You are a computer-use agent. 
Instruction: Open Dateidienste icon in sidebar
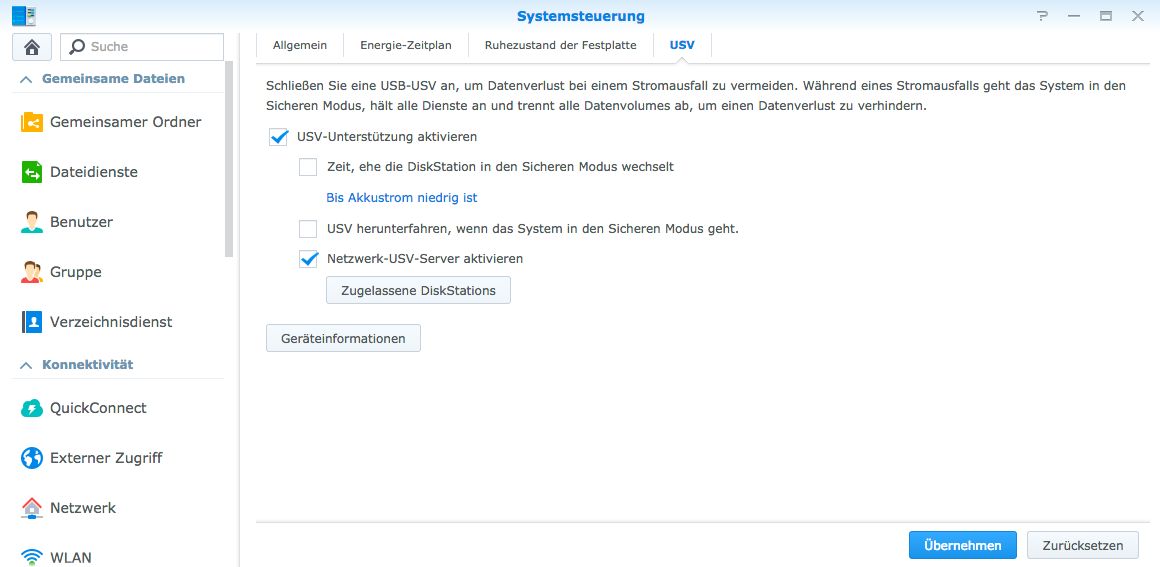tap(32, 172)
